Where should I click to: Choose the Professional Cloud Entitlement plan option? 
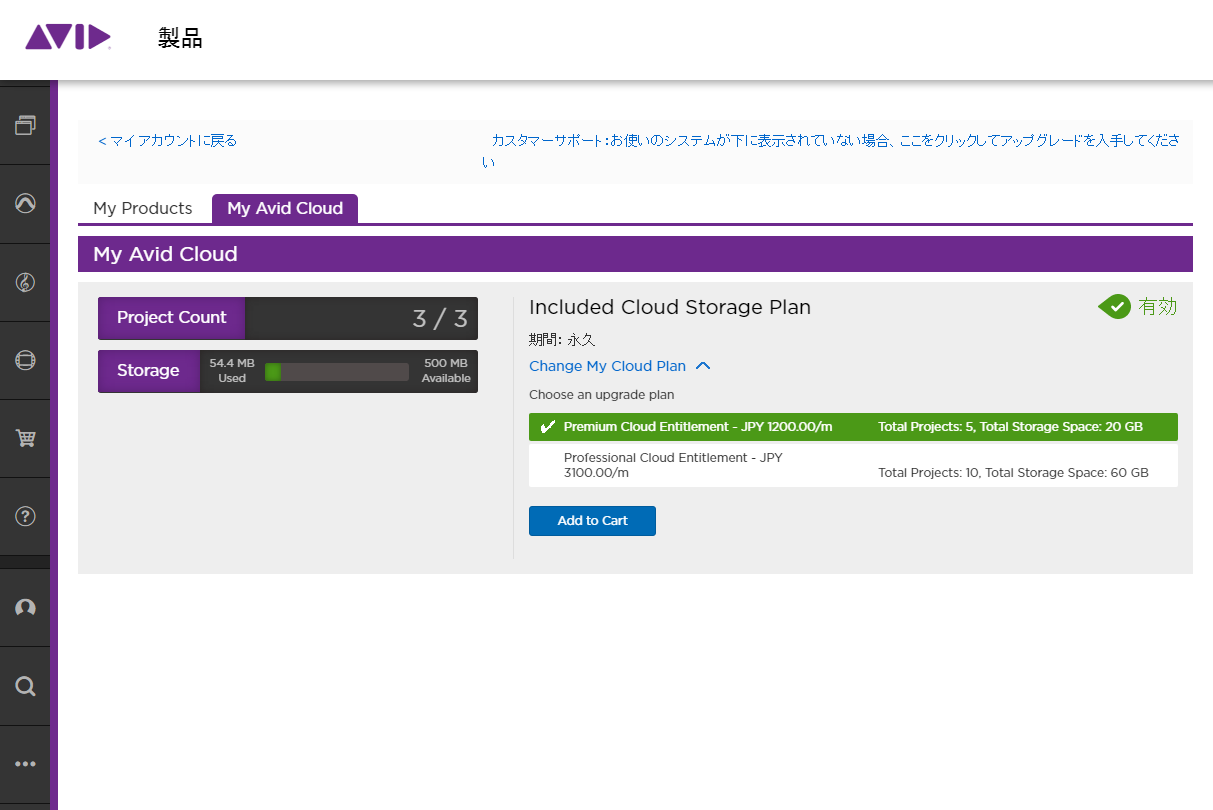(853, 465)
